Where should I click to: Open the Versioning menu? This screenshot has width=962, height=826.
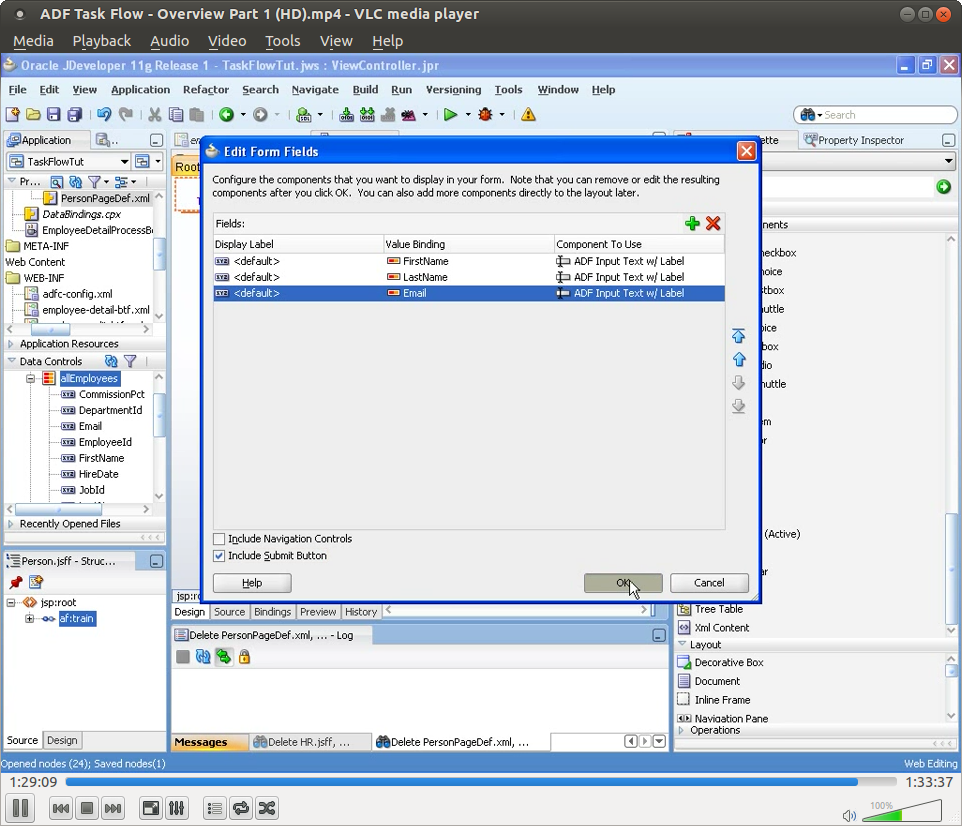[453, 89]
